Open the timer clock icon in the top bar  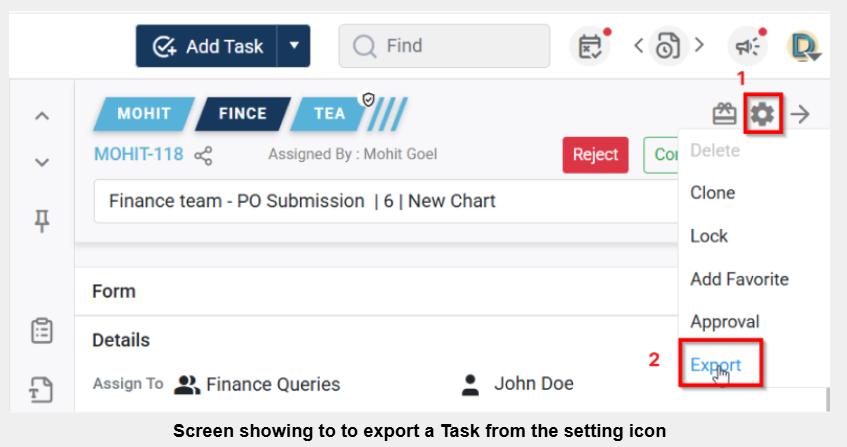pyautogui.click(x=665, y=46)
